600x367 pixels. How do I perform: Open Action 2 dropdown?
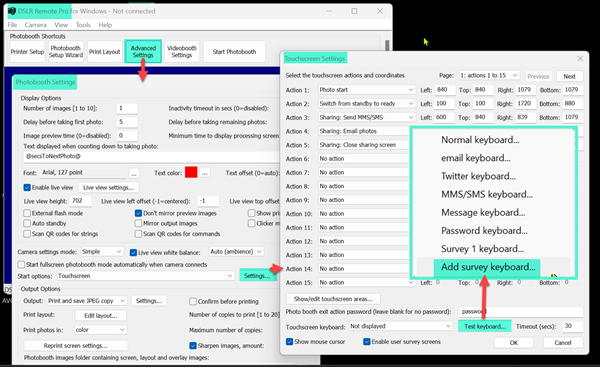pos(367,104)
